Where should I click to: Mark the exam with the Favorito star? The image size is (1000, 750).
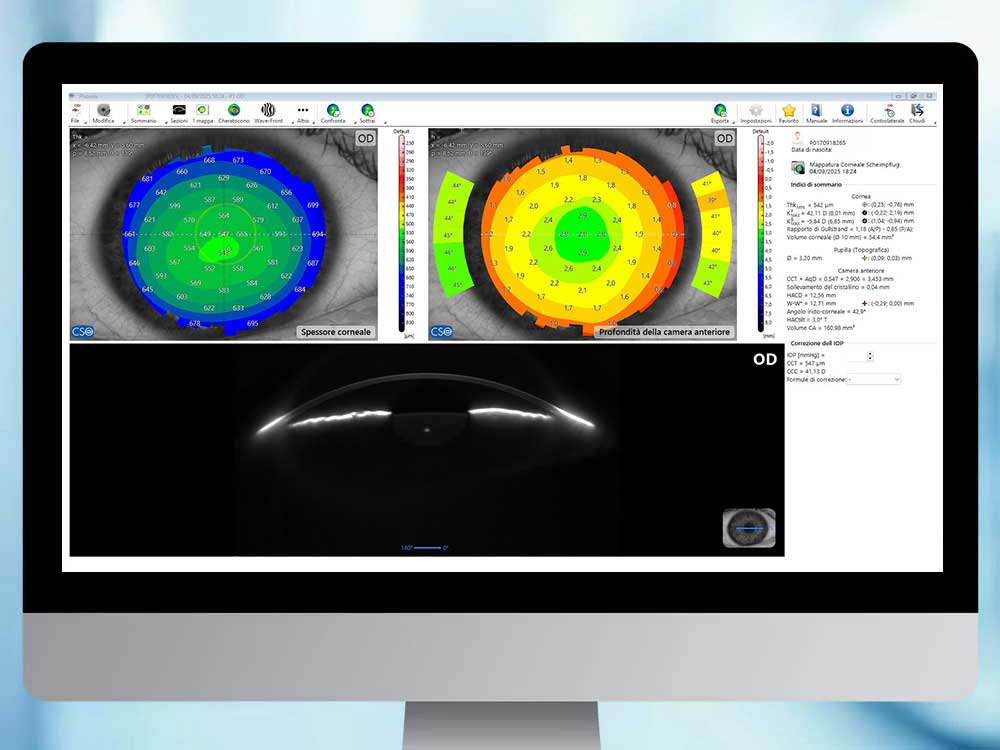pyautogui.click(x=789, y=112)
